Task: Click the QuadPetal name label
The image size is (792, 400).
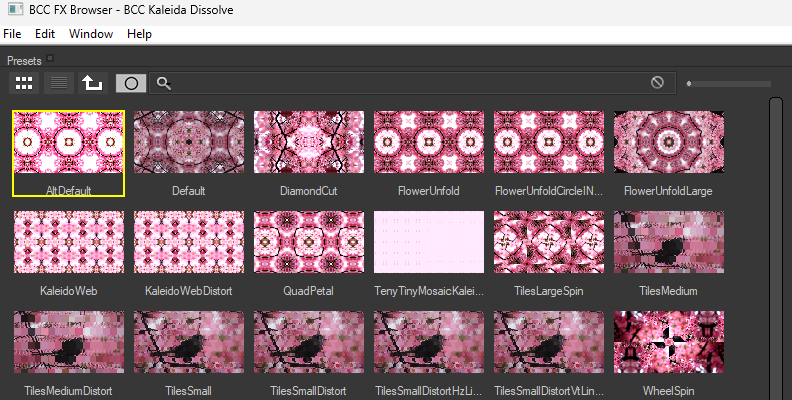Action: [x=309, y=291]
